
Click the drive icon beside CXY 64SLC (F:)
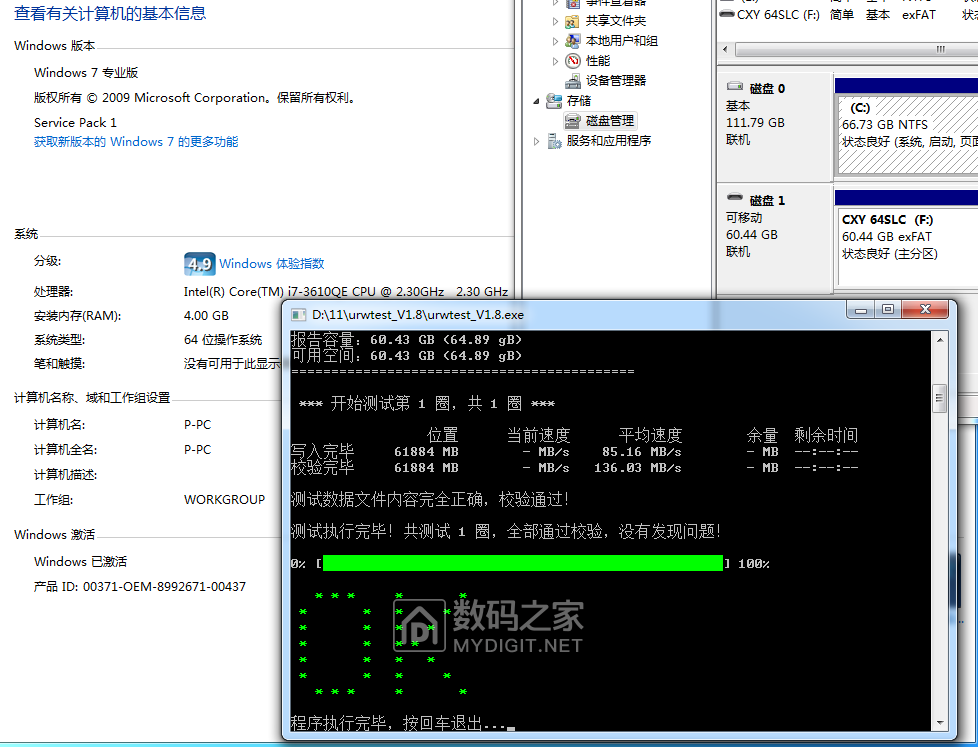727,14
